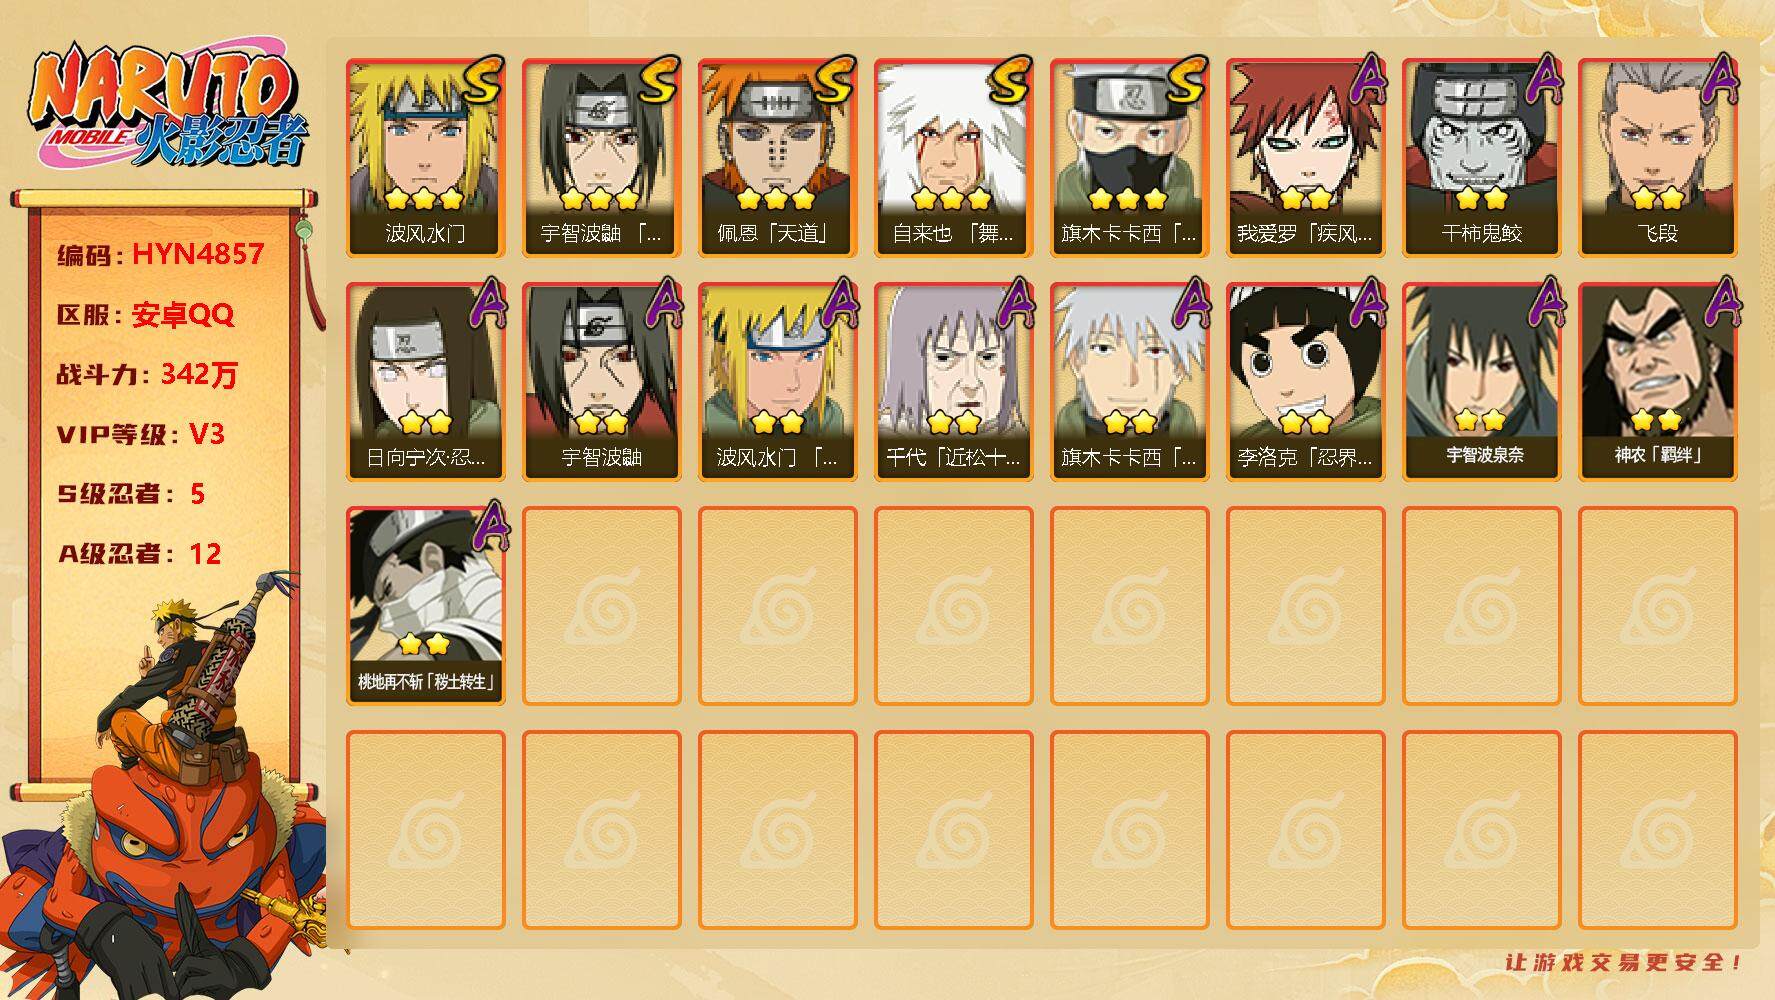This screenshot has width=1775, height=1000.
Task: Click the 编码 HYN4857 account code text
Action: coord(160,254)
